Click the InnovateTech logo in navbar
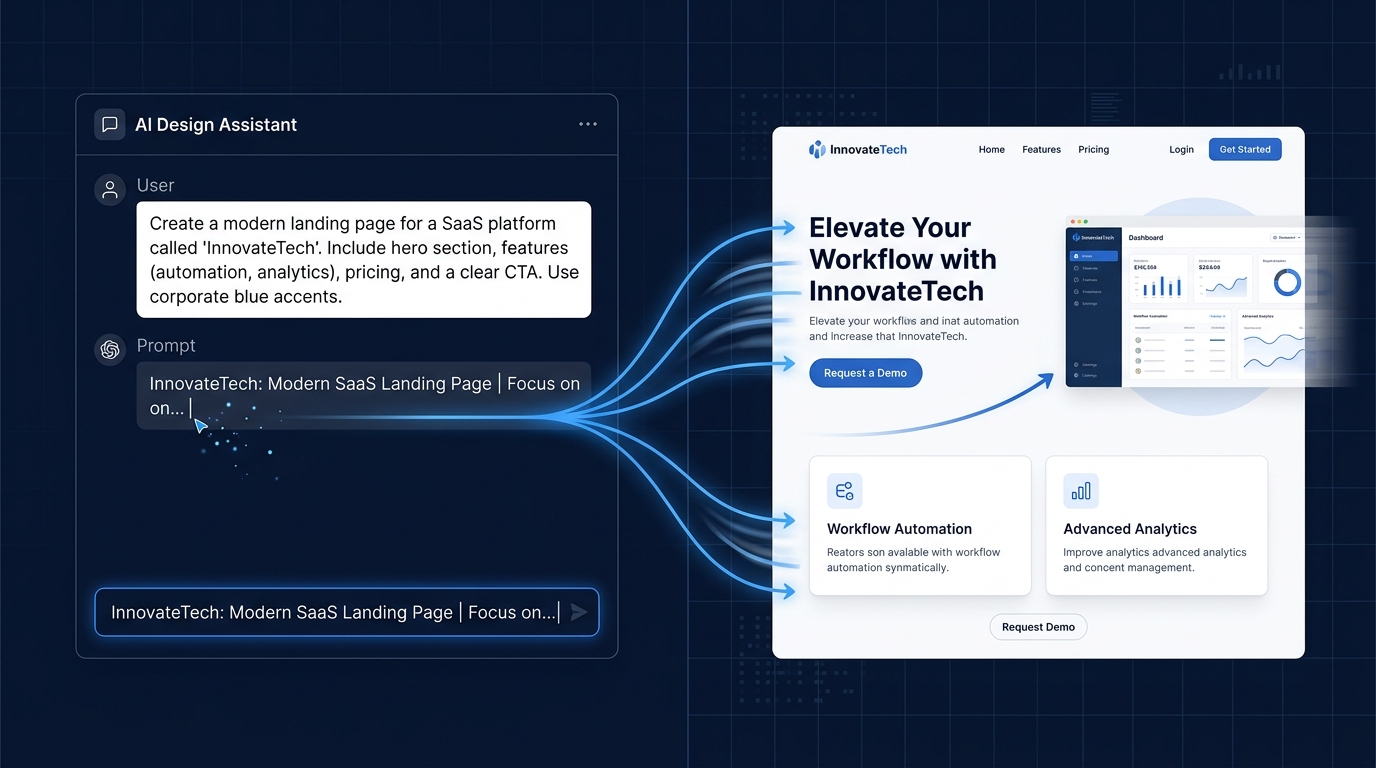1376x768 pixels. pyautogui.click(x=857, y=149)
